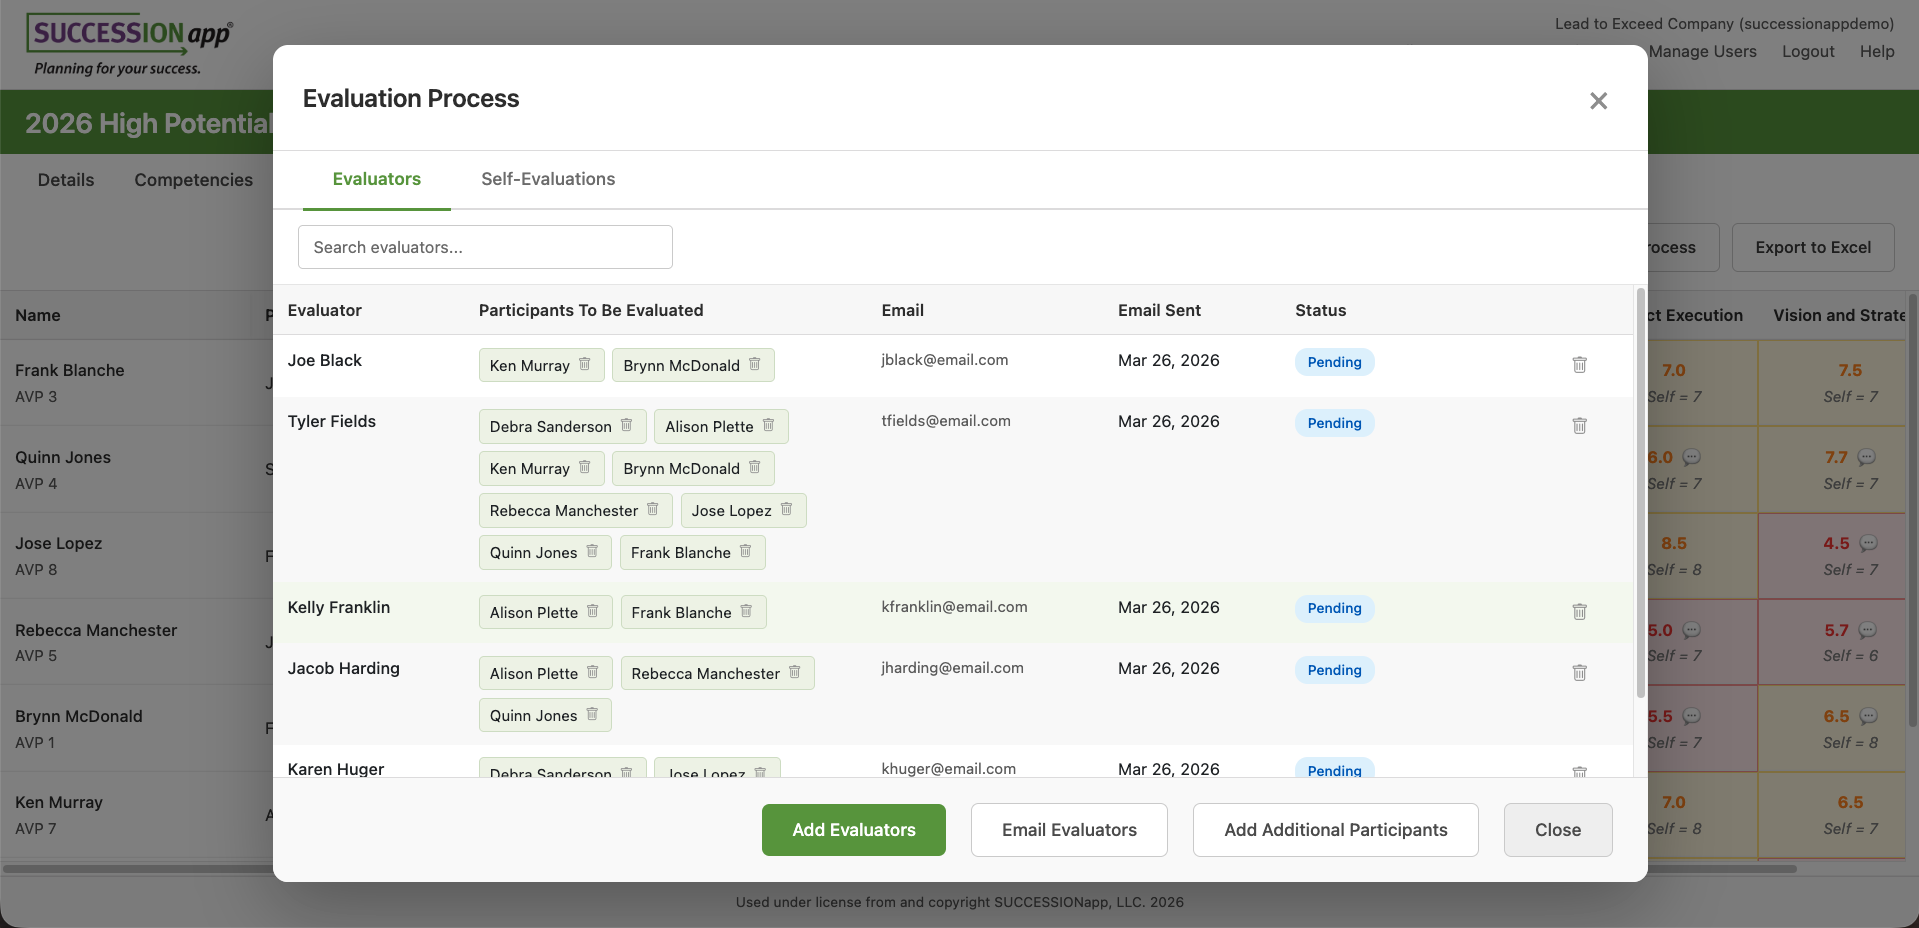Open comment bubble next to Brynn McDonald 6.5 score
This screenshot has height=928, width=1919.
pyautogui.click(x=1868, y=716)
